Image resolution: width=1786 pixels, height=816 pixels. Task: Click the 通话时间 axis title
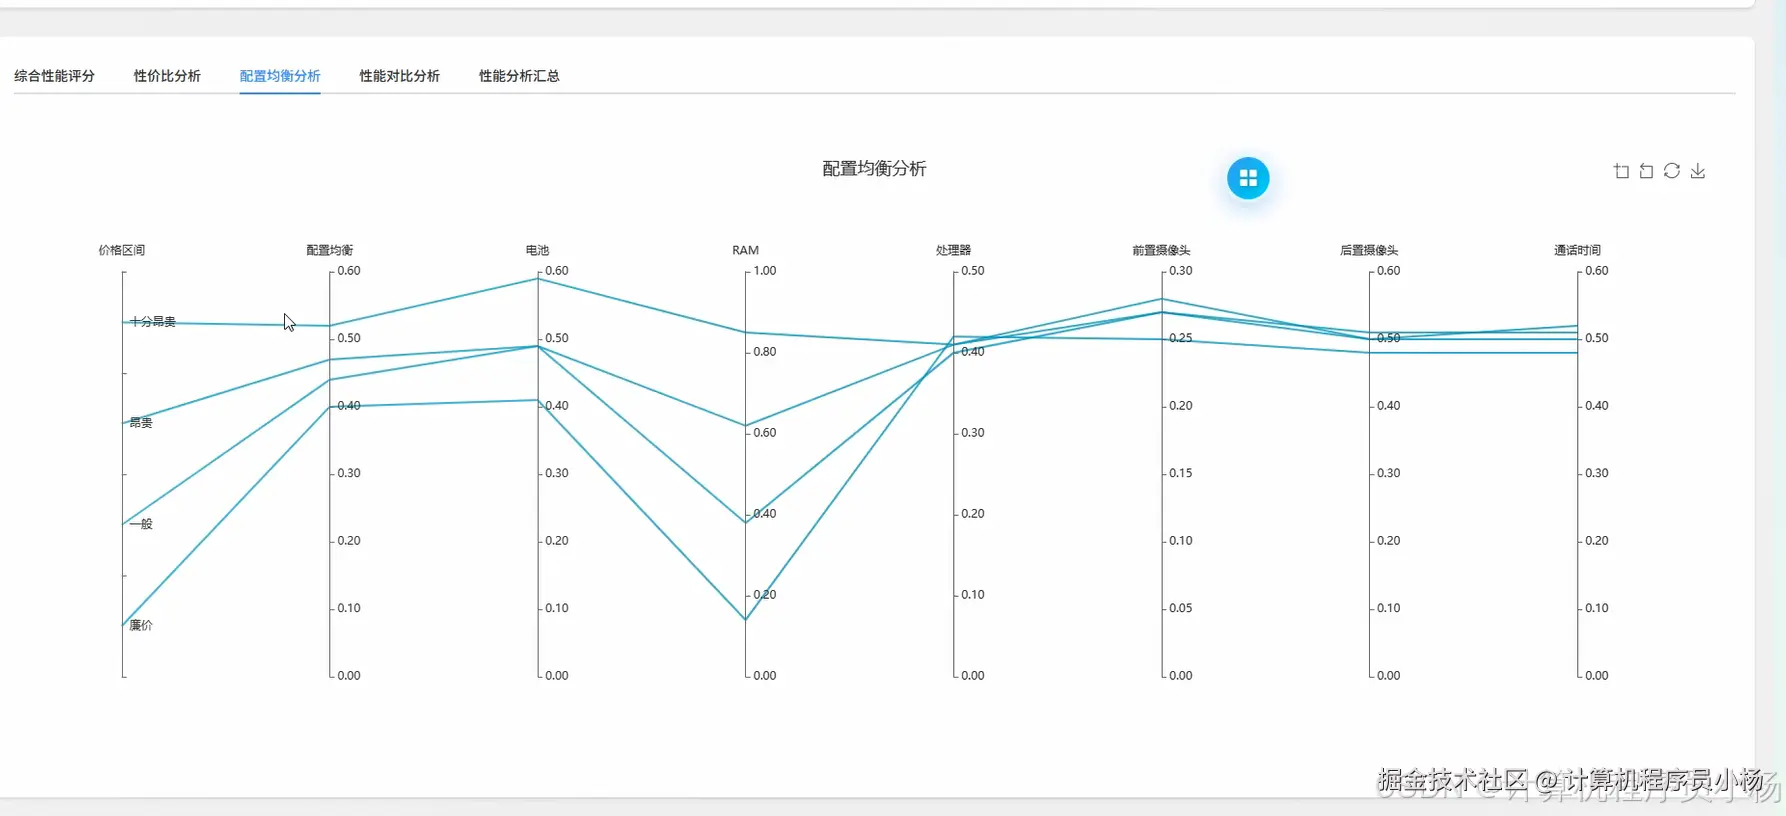[1577, 250]
